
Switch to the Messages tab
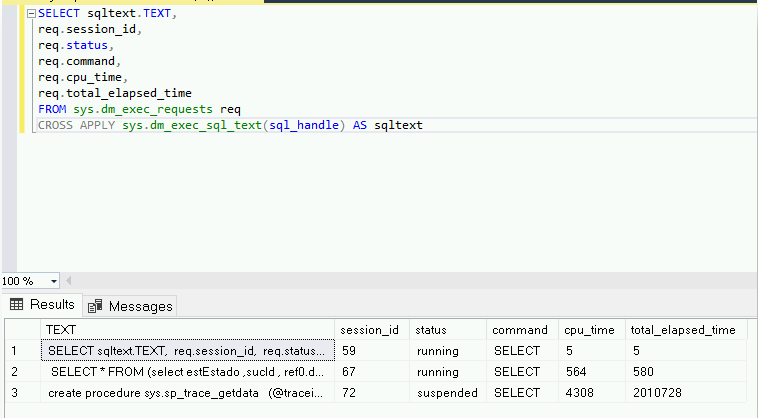coord(130,306)
